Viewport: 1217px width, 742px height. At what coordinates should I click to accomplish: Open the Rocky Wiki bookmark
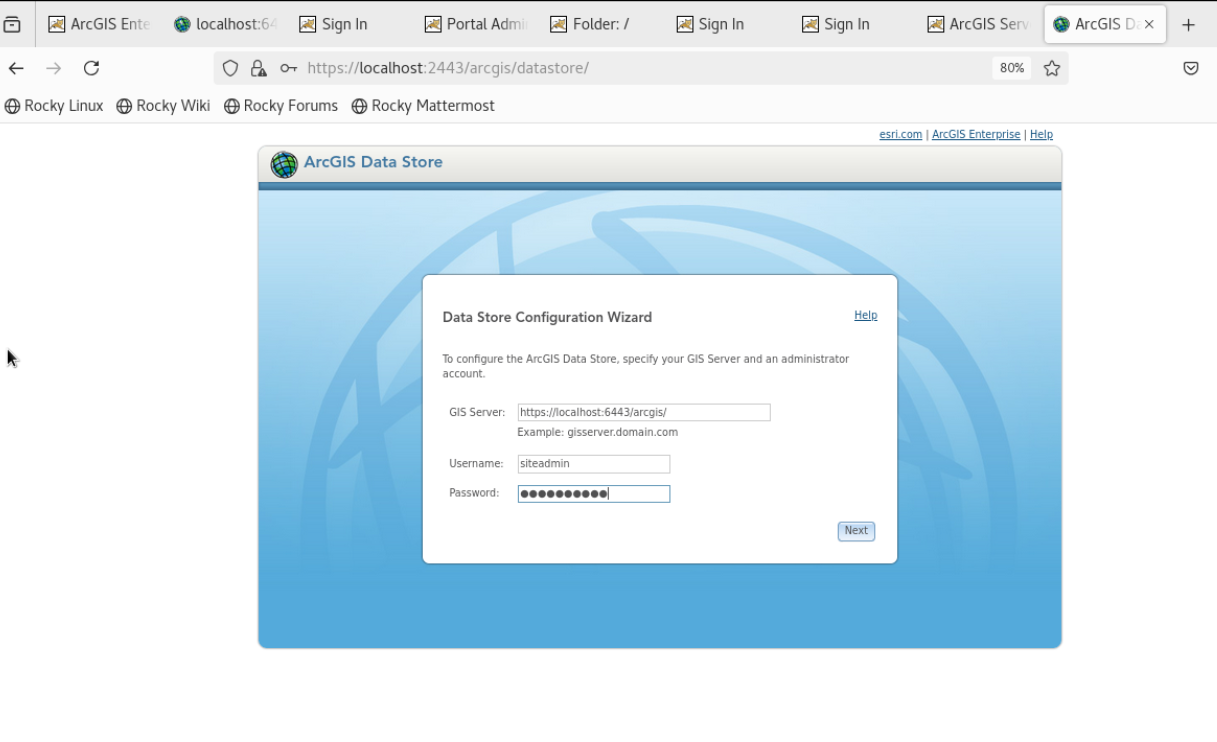click(163, 106)
